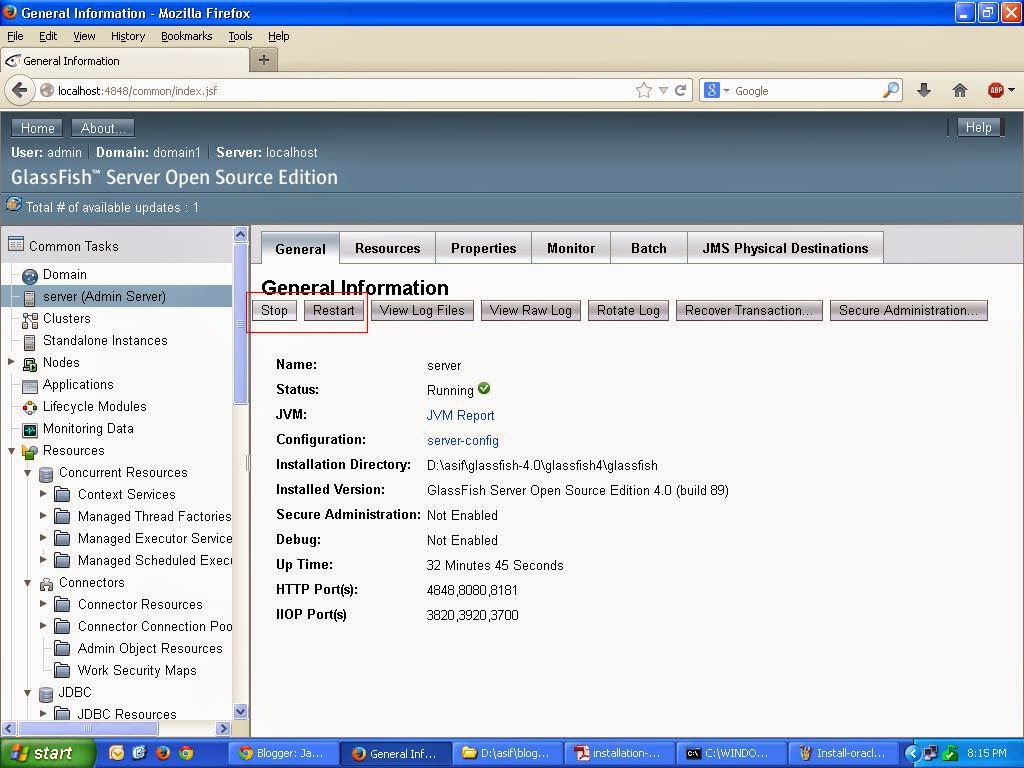Screen dimensions: 1024x768
Task: Click the JDBC database icon
Action: [x=46, y=693]
